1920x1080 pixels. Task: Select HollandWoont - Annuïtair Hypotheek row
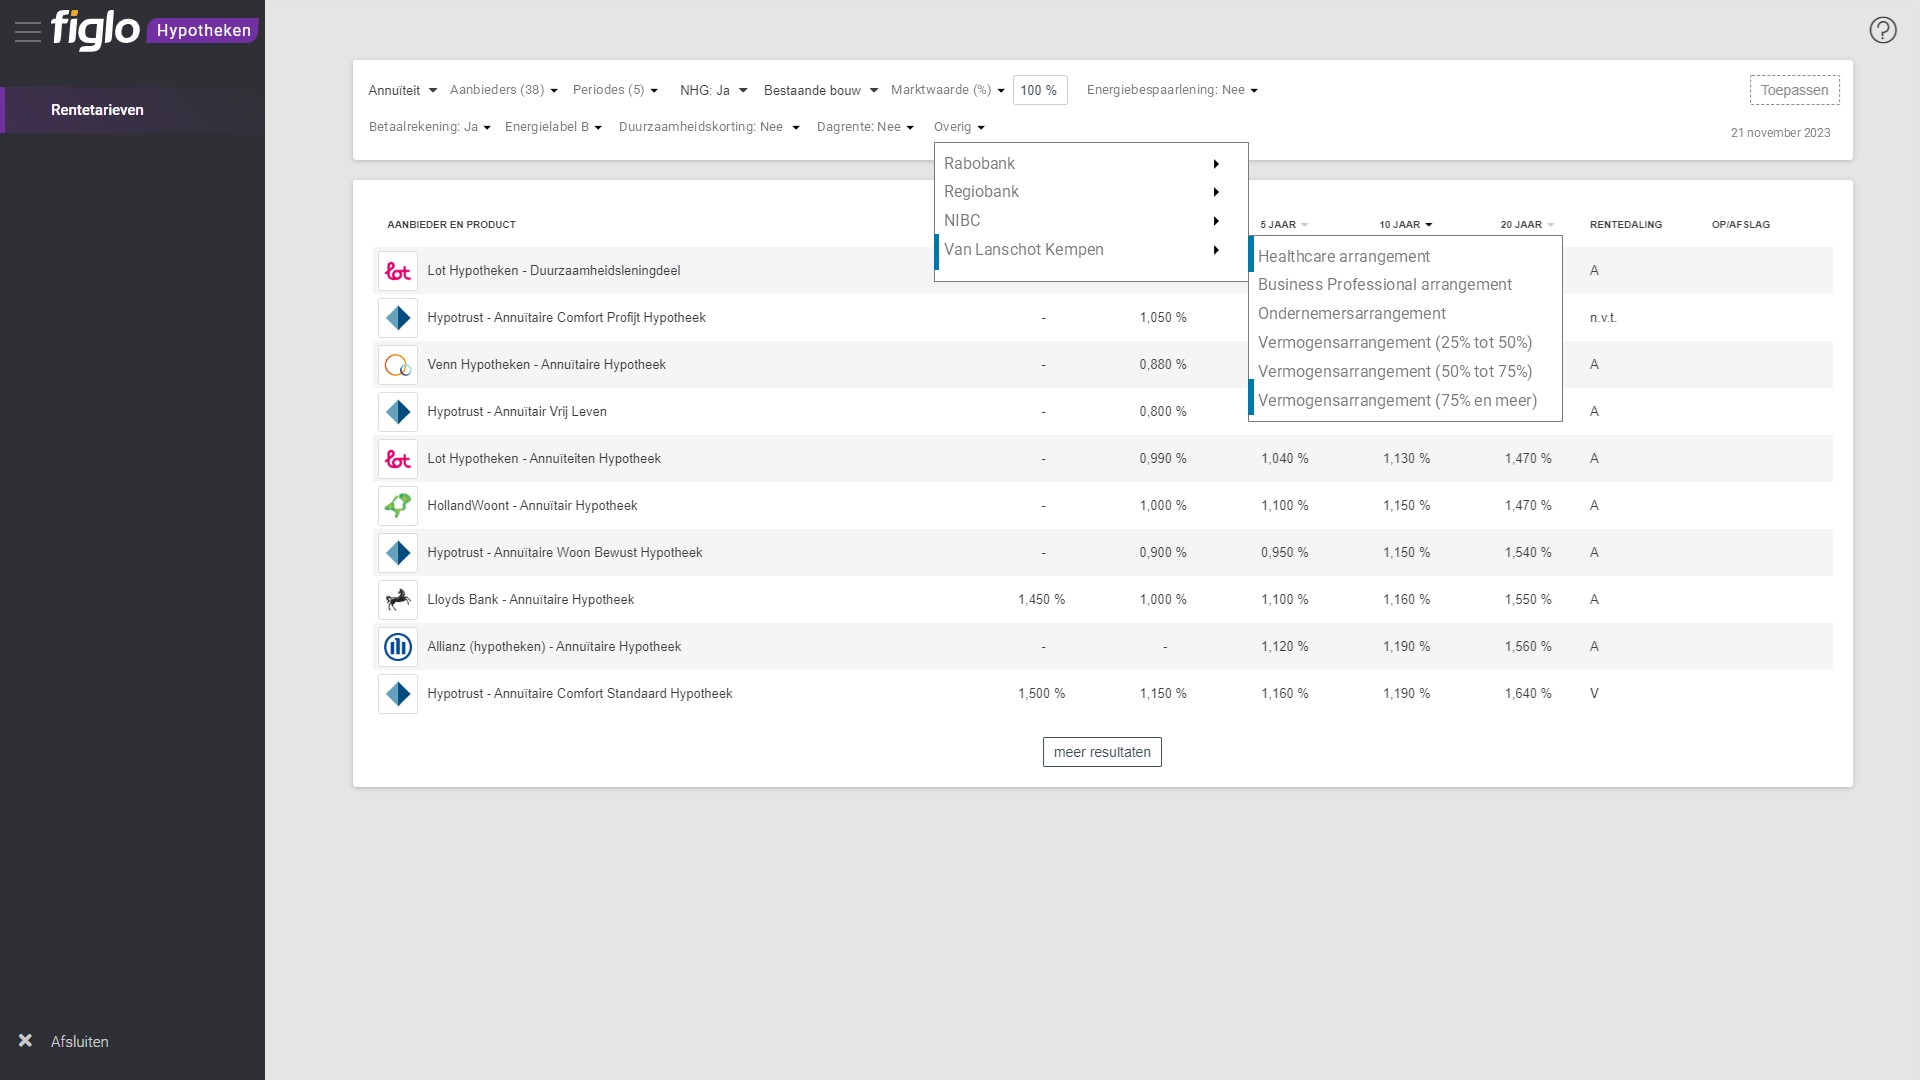1103,506
